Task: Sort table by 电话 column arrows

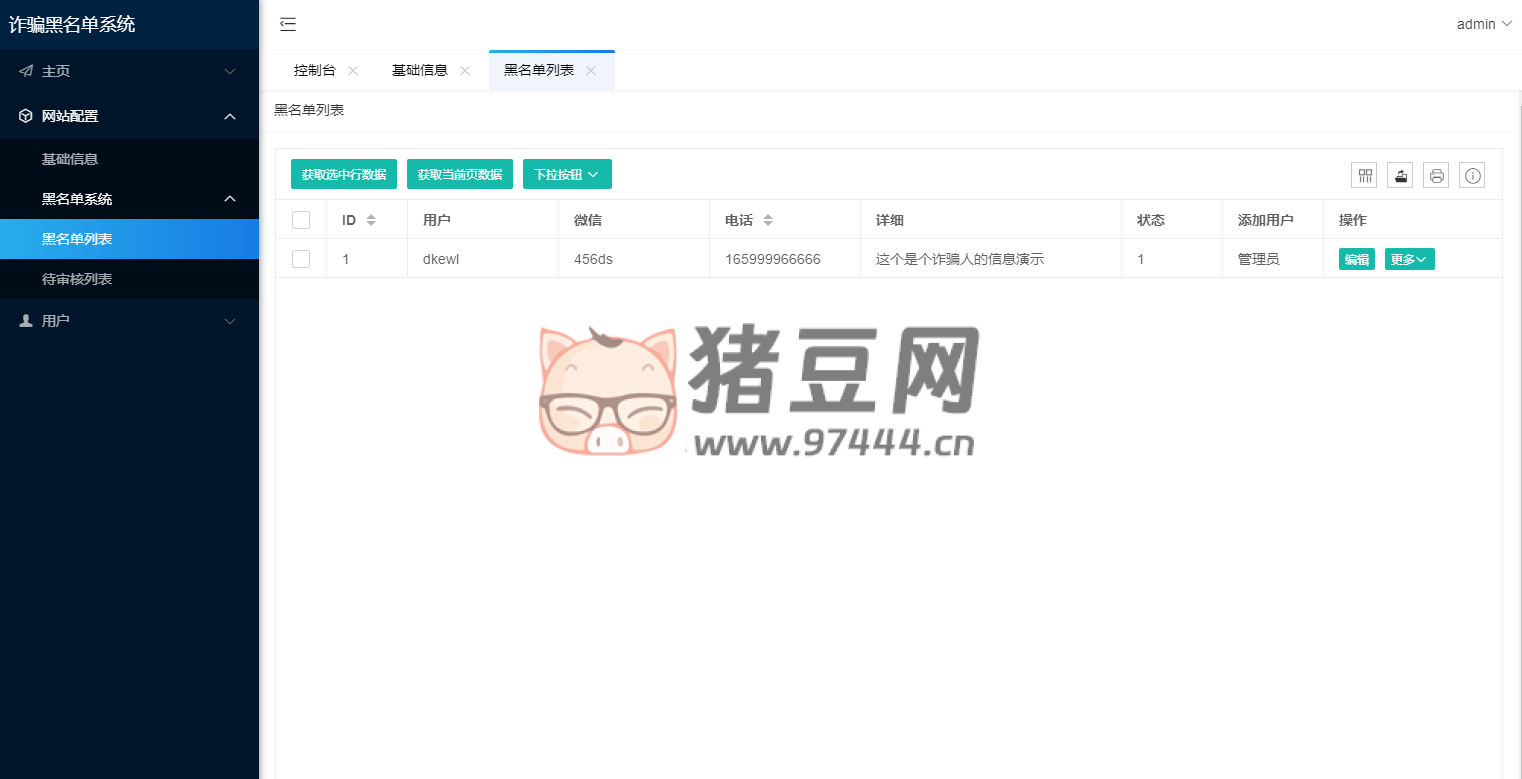Action: pos(768,220)
